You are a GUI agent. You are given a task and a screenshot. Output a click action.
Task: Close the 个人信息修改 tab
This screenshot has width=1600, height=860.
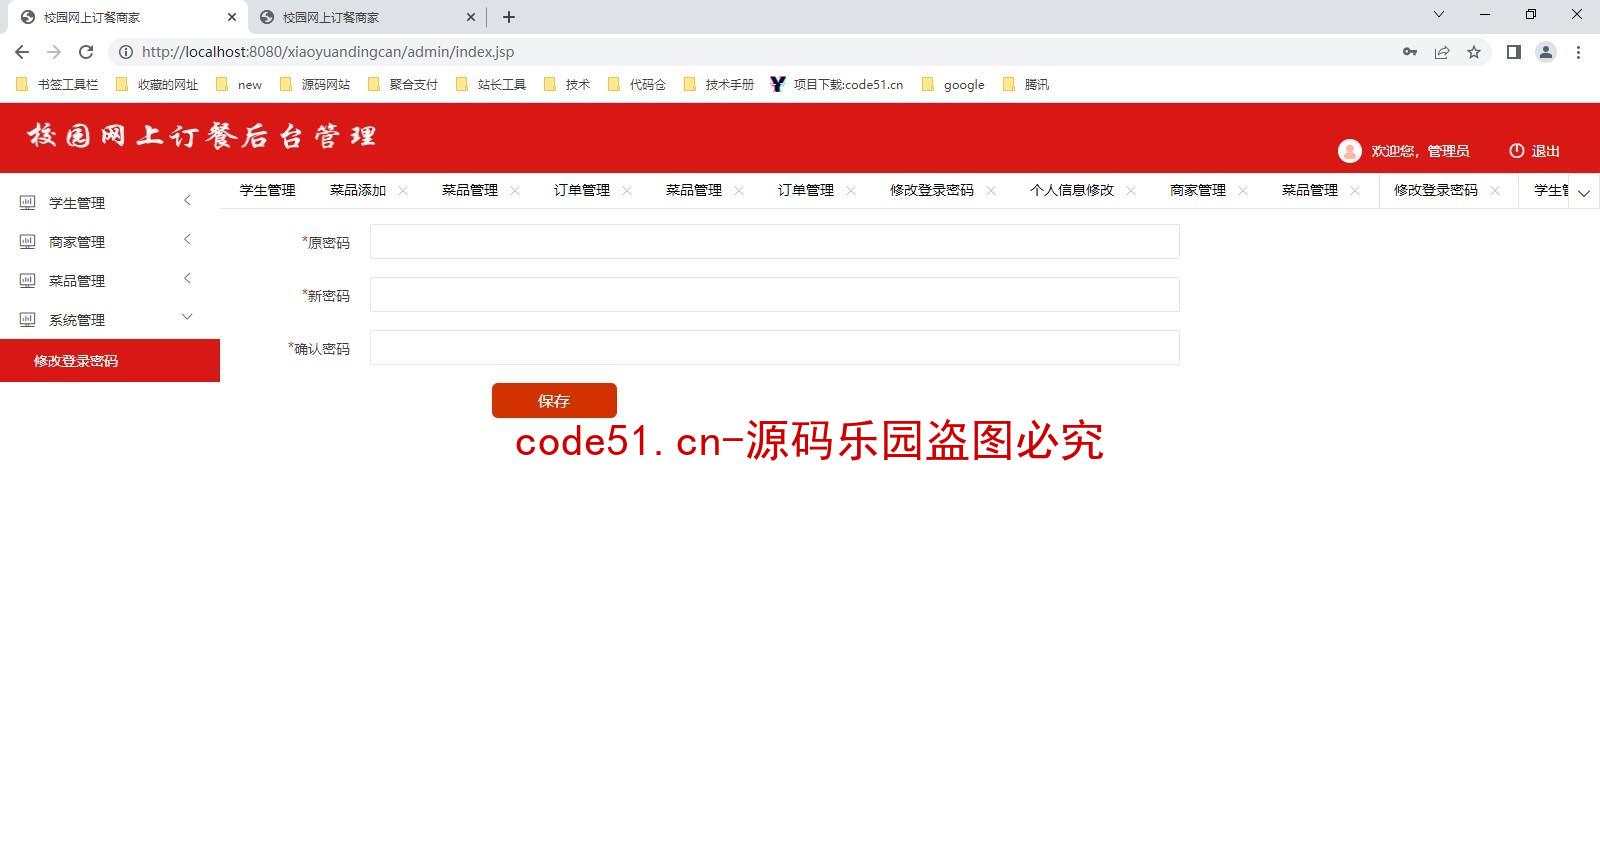pyautogui.click(x=1131, y=191)
